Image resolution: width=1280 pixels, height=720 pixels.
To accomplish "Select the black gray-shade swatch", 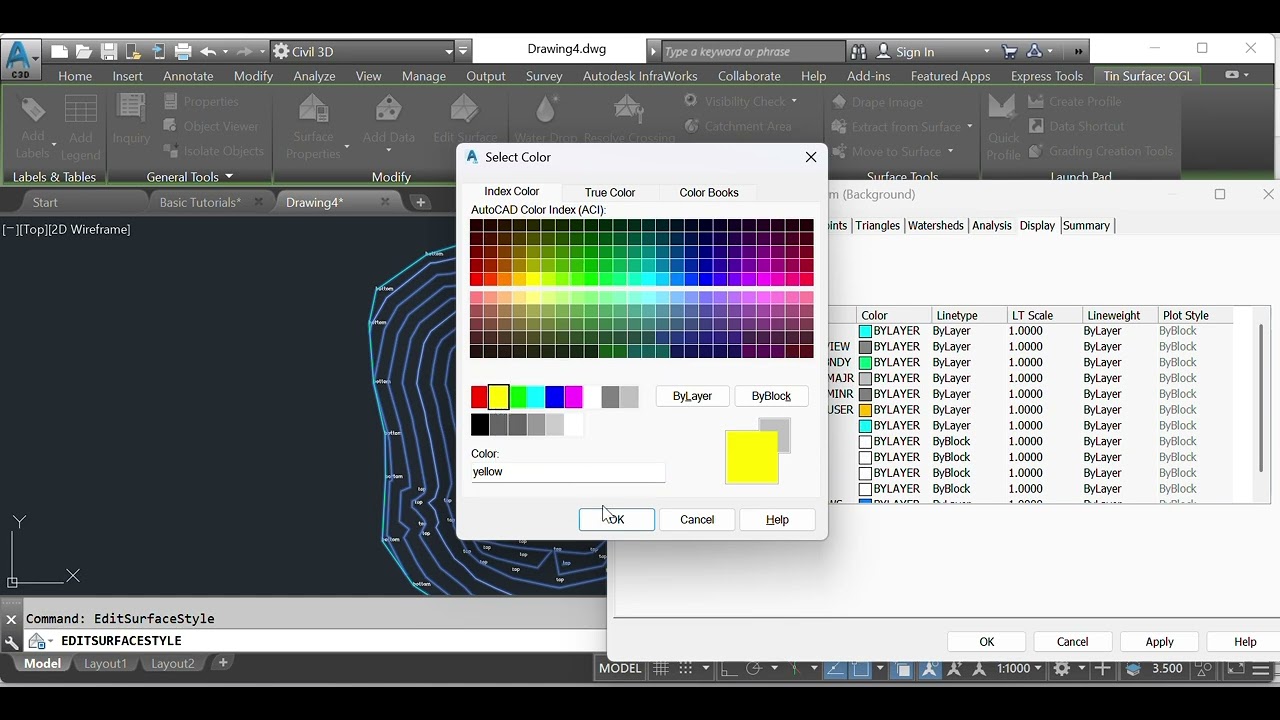I will tap(480, 425).
